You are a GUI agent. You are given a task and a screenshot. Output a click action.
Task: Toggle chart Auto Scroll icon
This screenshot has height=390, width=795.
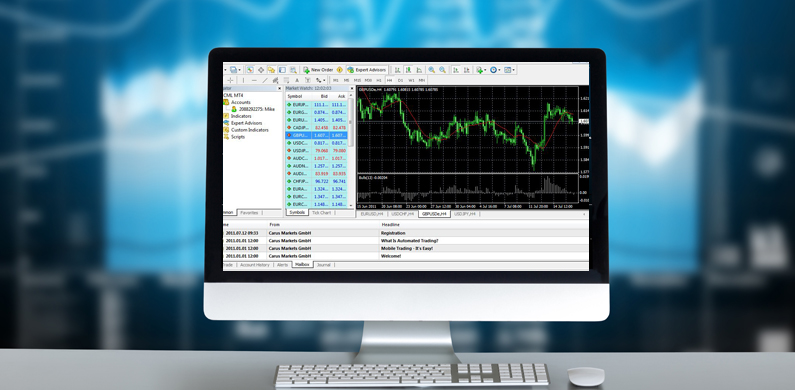pyautogui.click(x=456, y=70)
